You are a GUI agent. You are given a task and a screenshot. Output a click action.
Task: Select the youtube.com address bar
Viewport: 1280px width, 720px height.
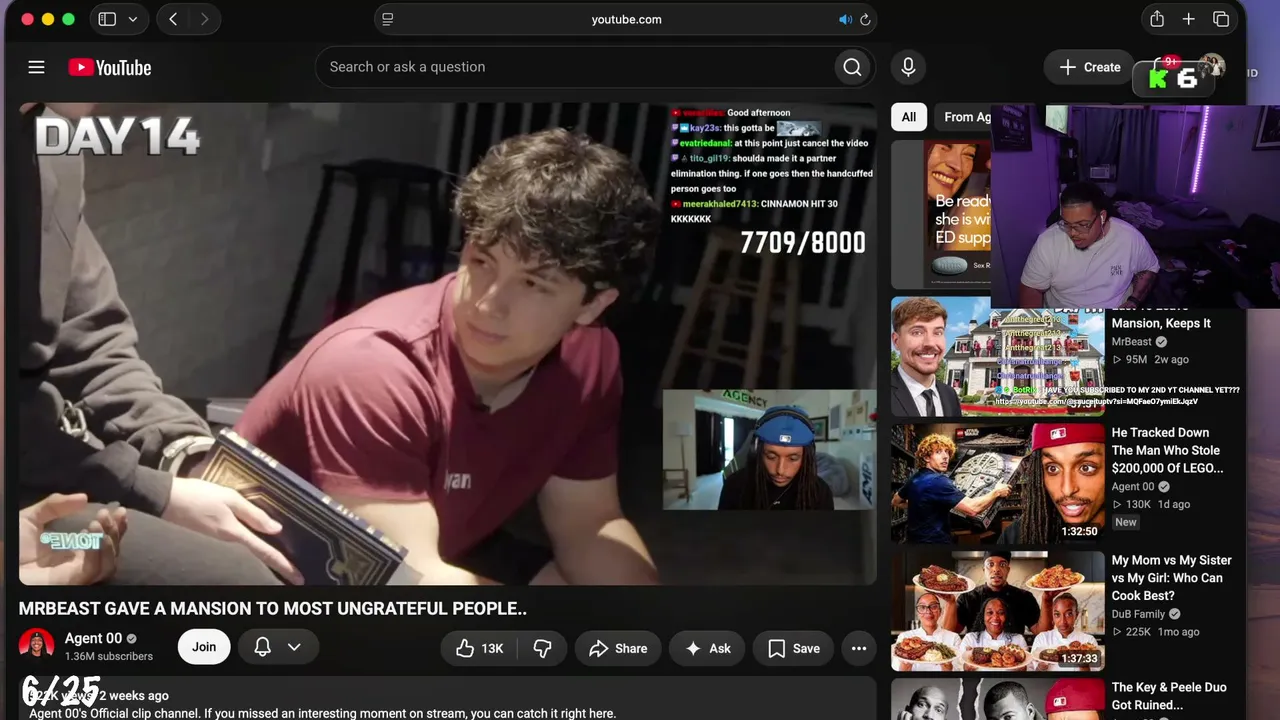[x=626, y=19]
